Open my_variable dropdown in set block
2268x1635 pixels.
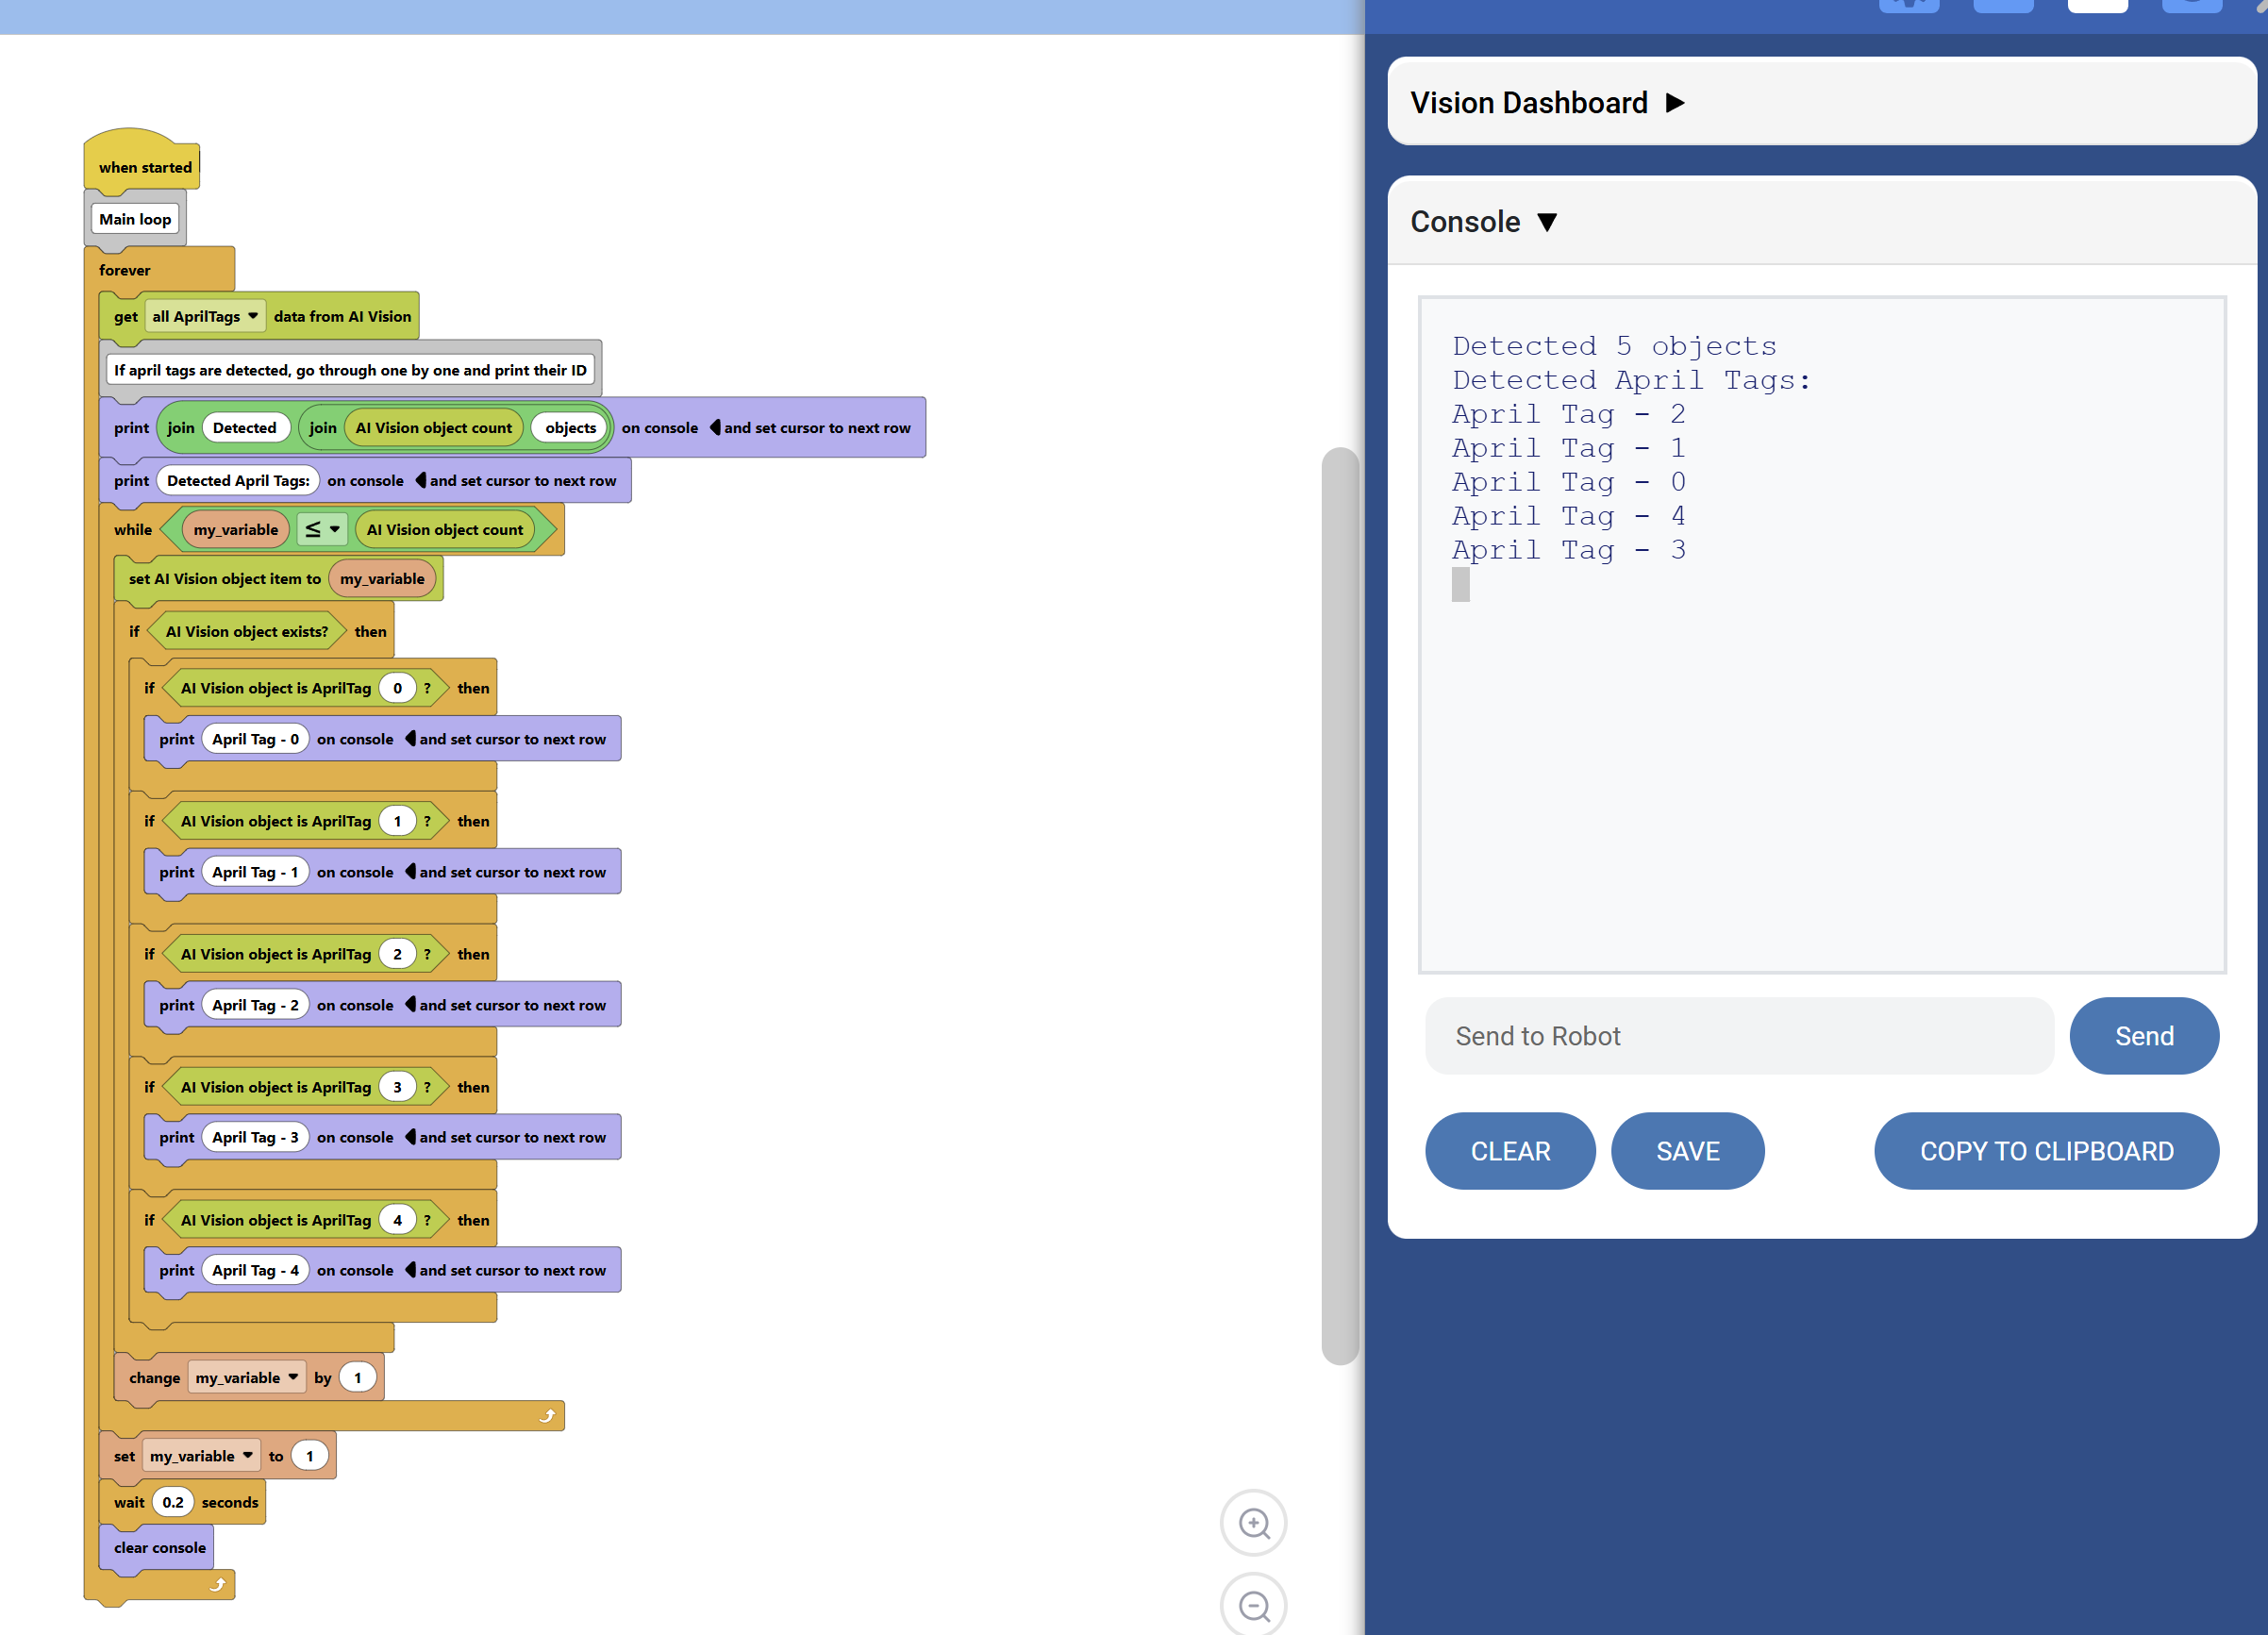point(202,1456)
